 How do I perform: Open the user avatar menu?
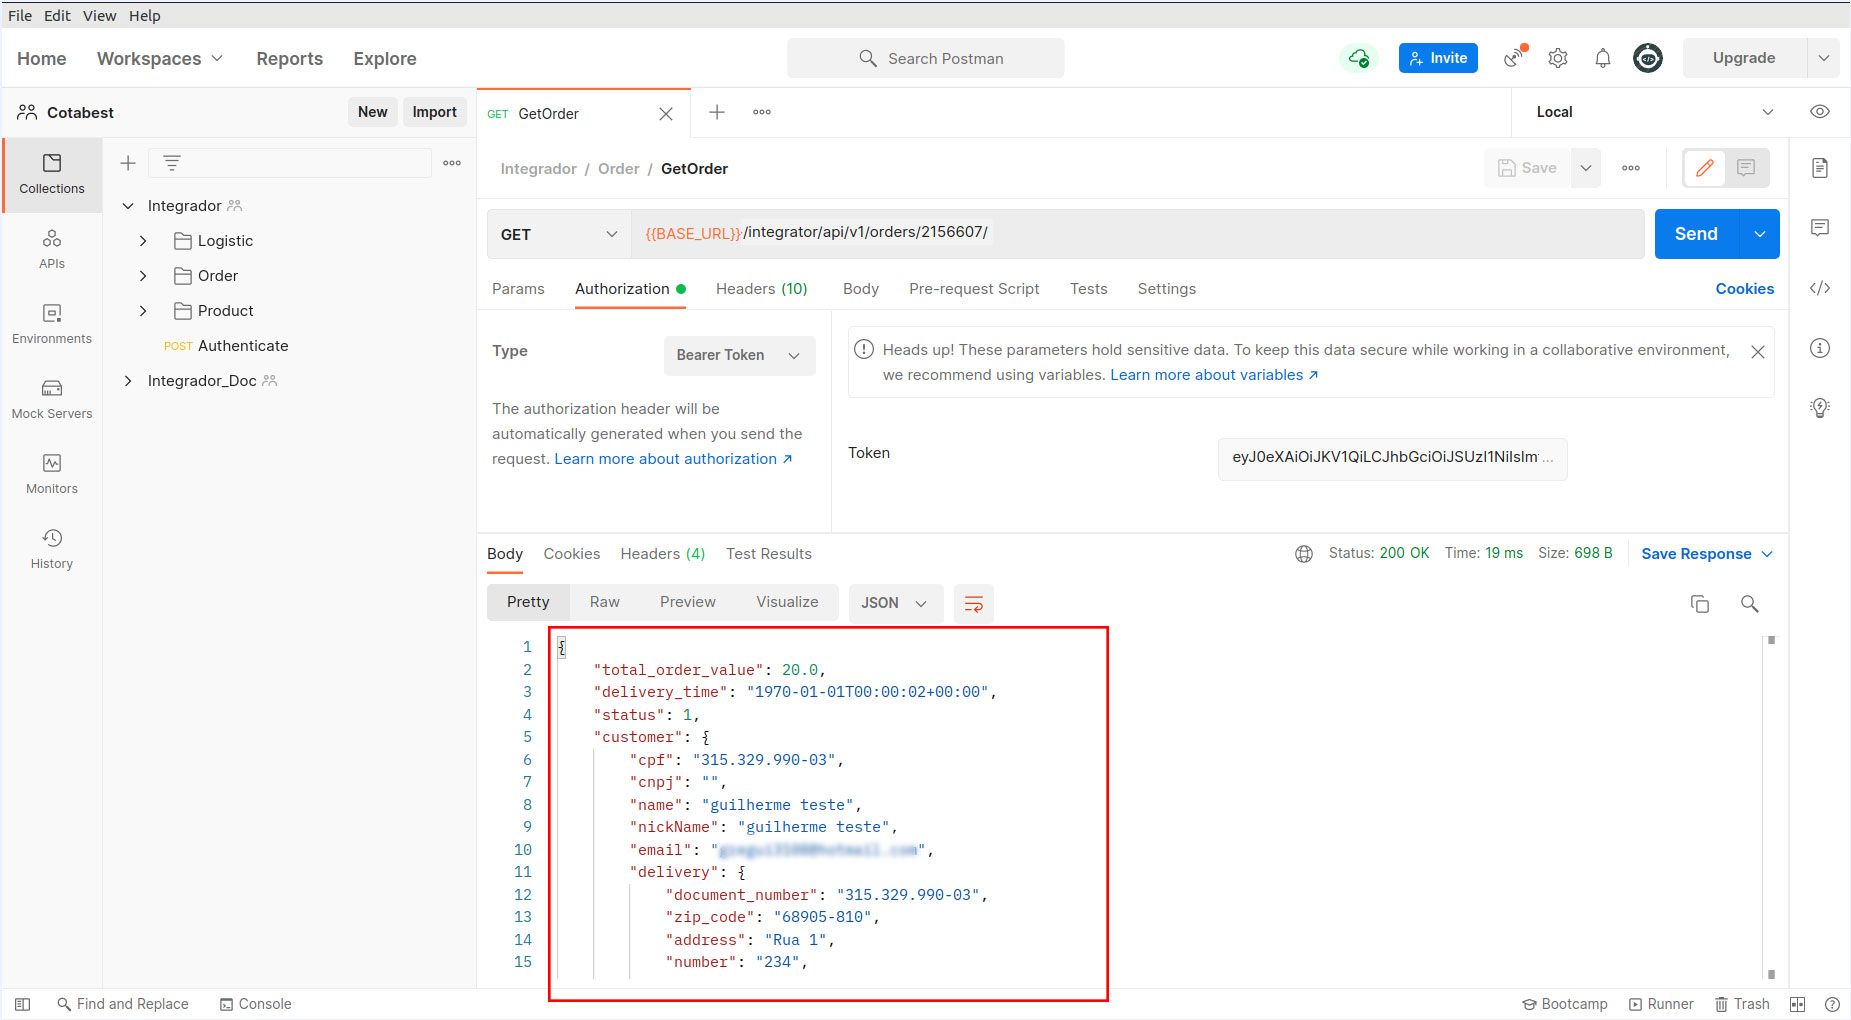(1647, 58)
